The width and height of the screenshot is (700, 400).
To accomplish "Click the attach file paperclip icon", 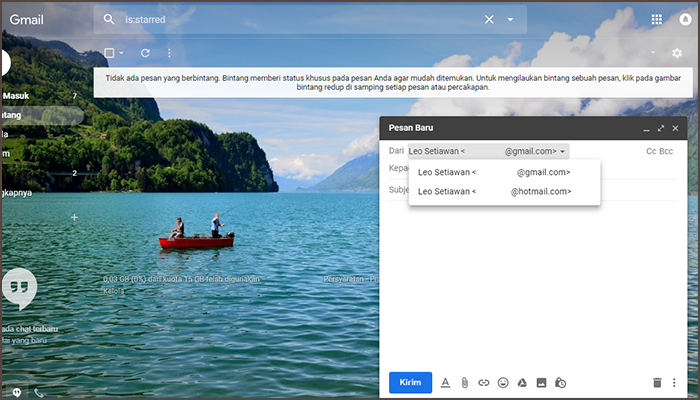I will click(464, 382).
